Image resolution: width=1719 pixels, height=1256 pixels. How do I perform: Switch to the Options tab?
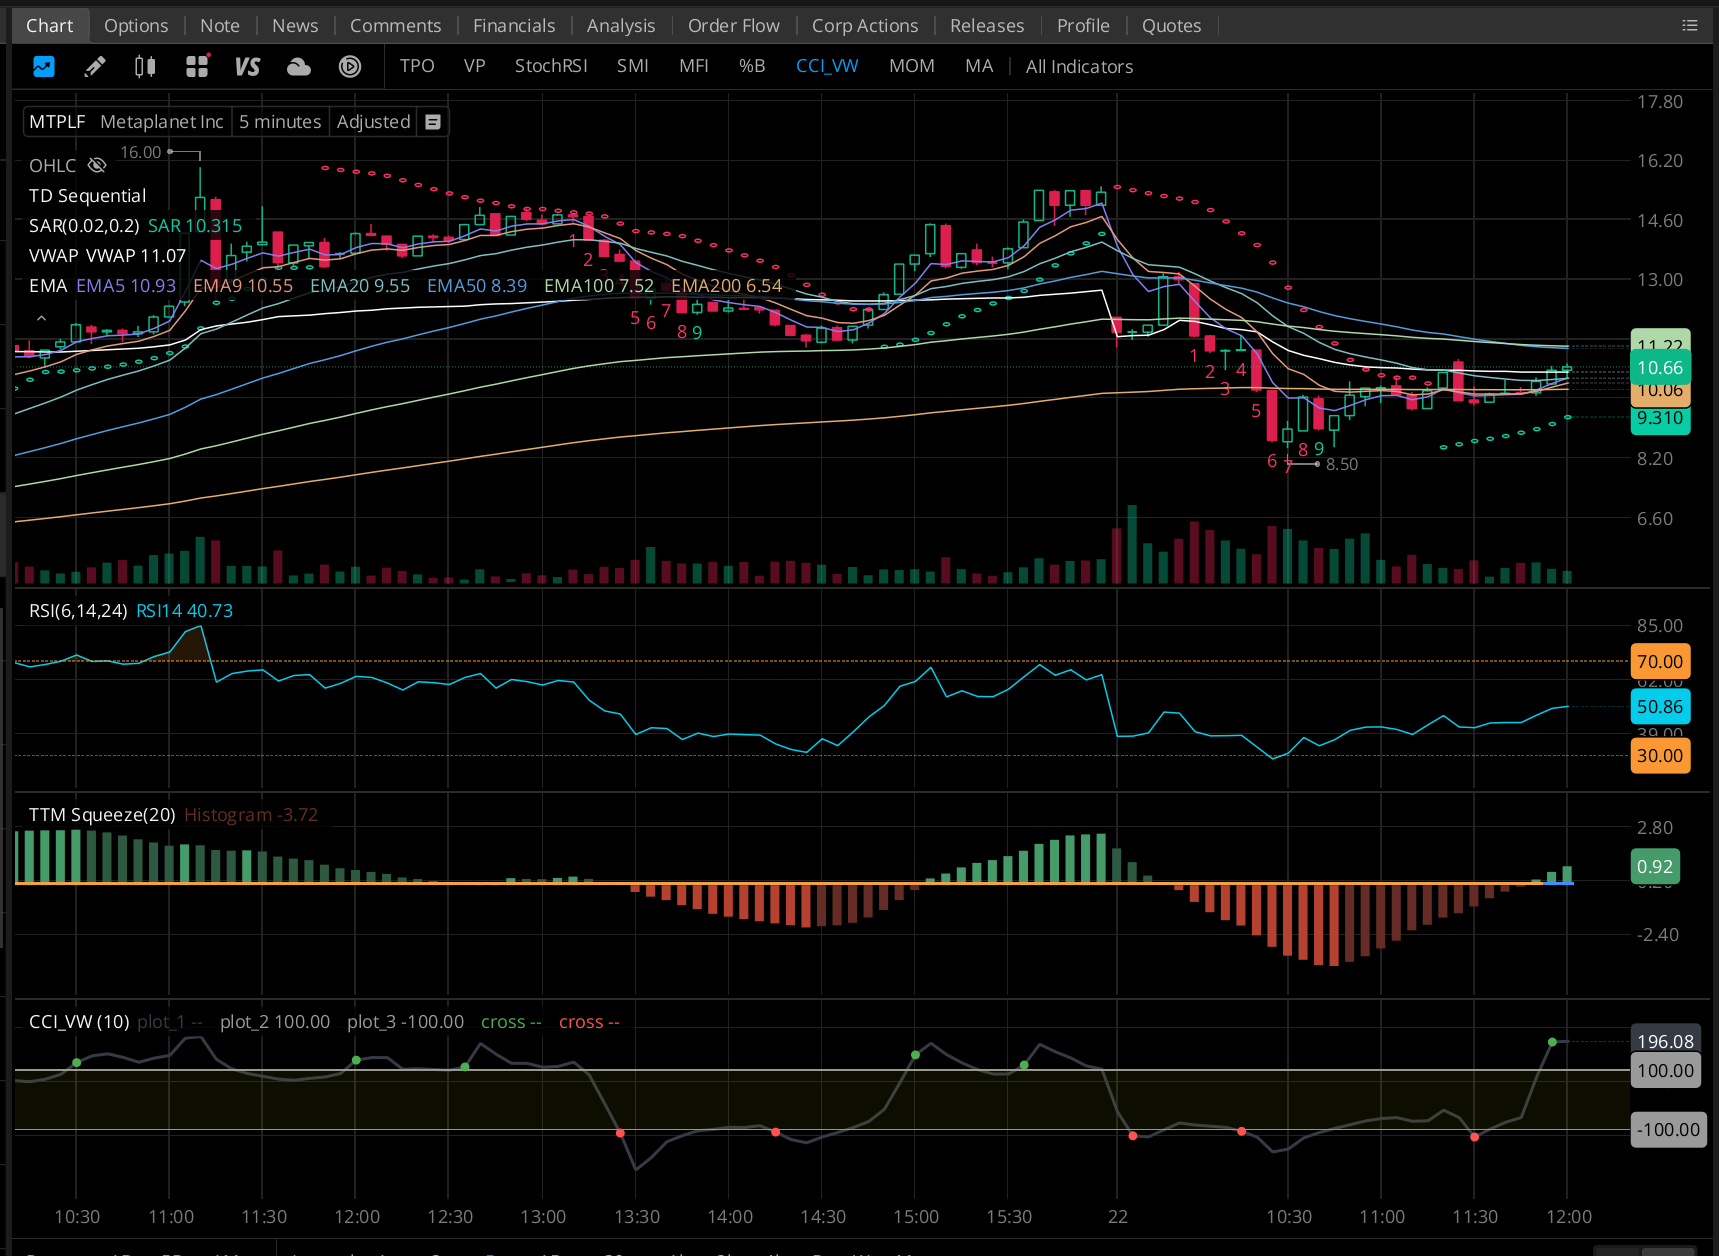[136, 26]
